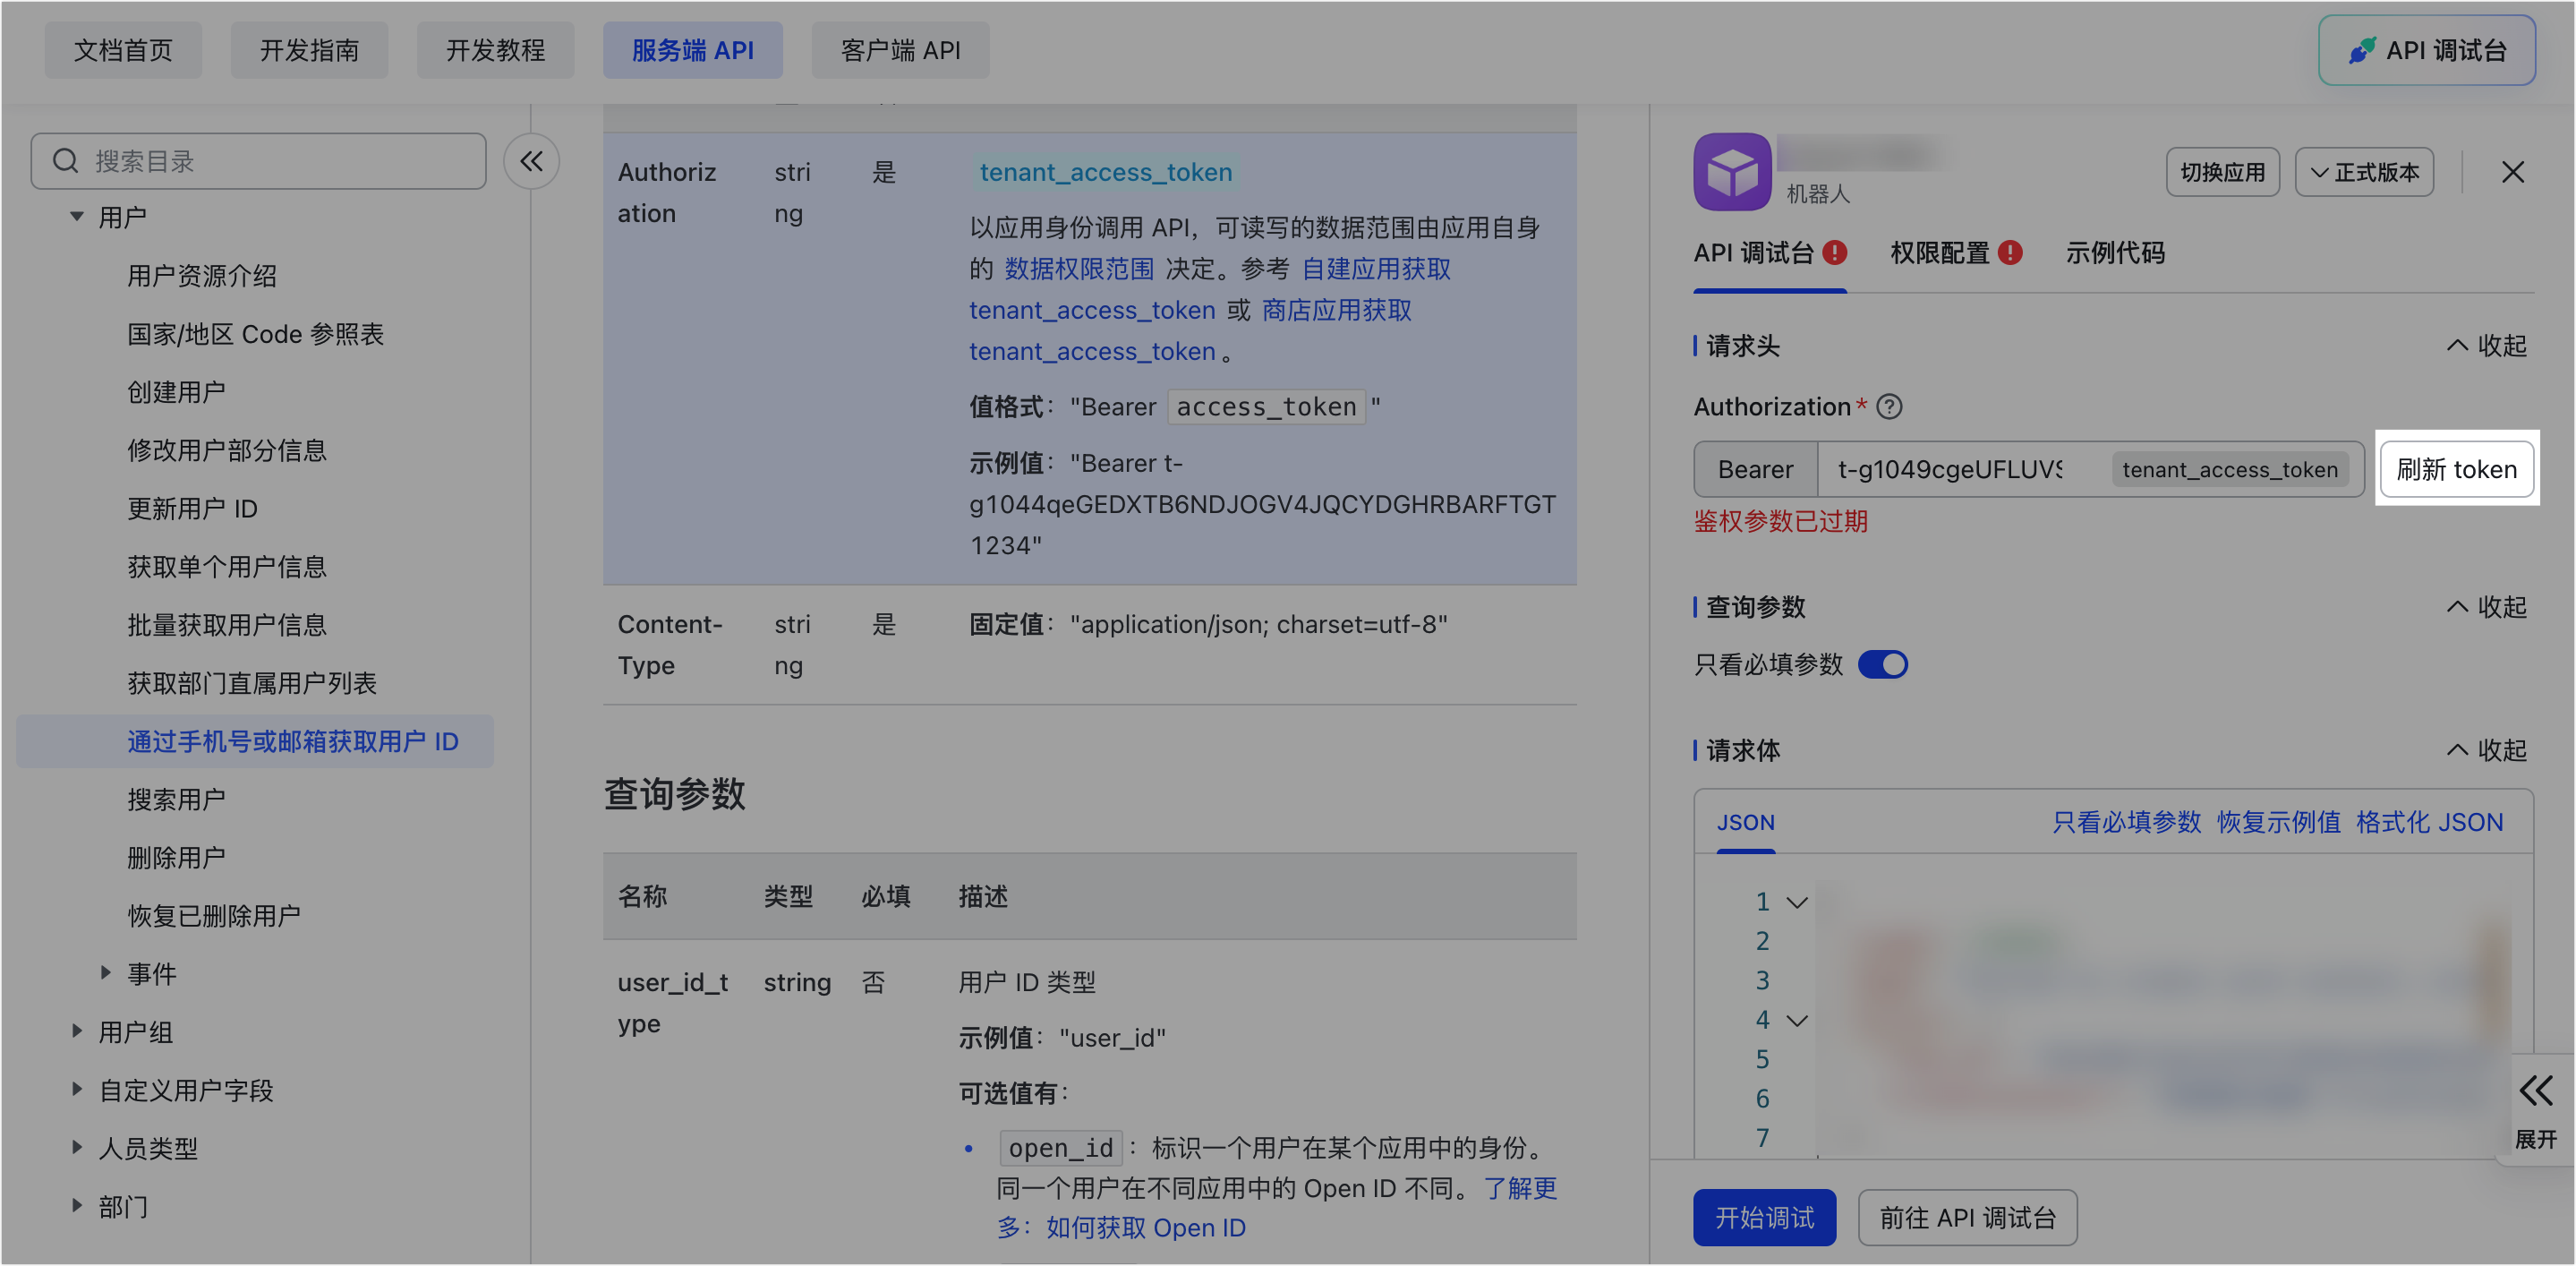Expand the panel via 展开 double-arrow icon
This screenshot has width=2576, height=1266.
click(x=2536, y=1091)
